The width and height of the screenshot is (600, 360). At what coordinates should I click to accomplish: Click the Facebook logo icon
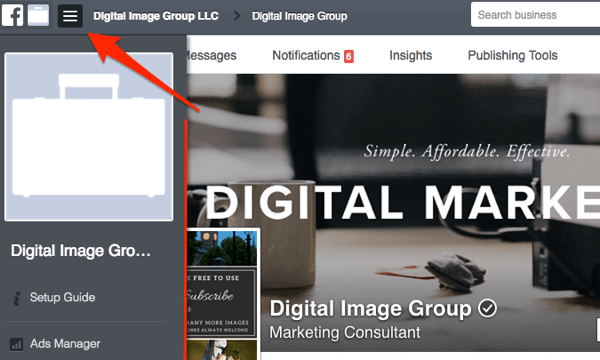pyautogui.click(x=13, y=16)
